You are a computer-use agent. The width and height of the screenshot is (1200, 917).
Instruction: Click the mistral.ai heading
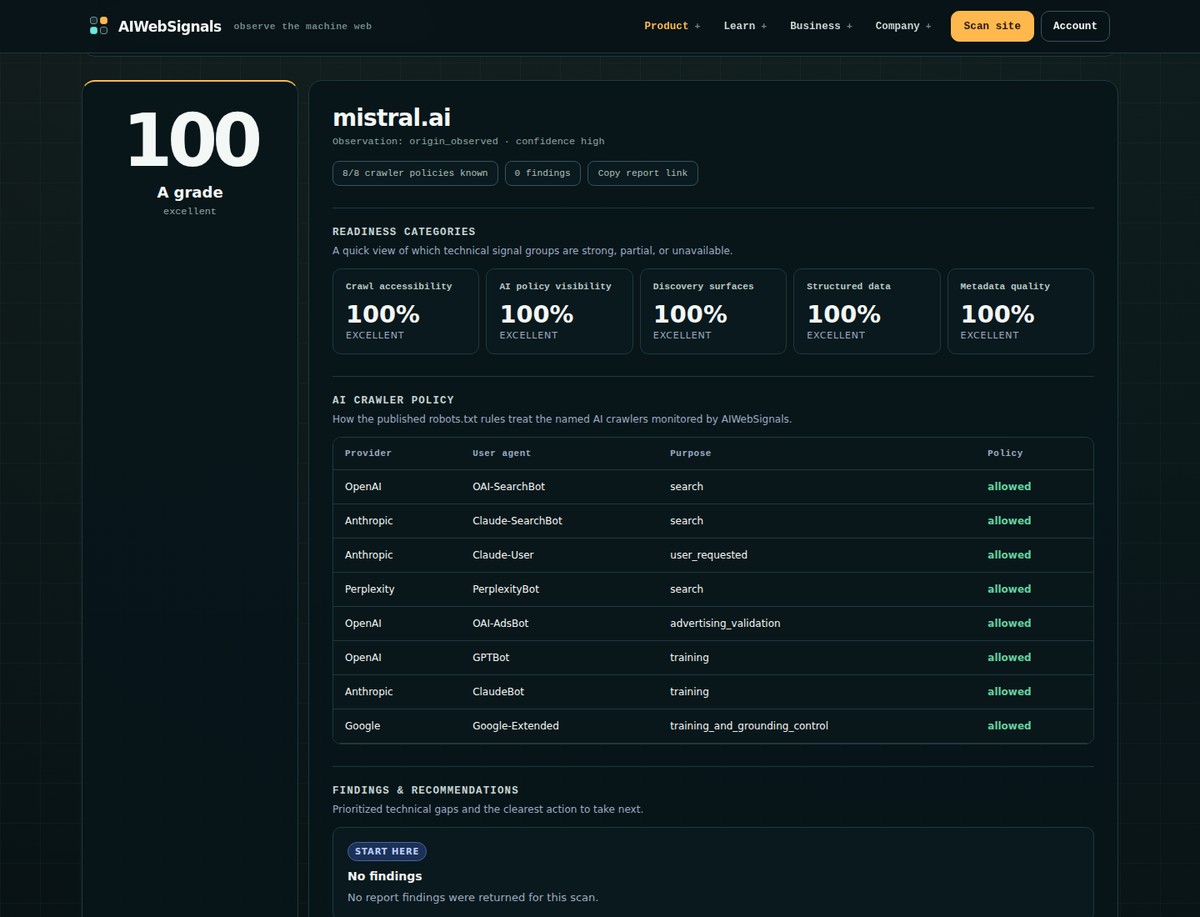point(392,117)
